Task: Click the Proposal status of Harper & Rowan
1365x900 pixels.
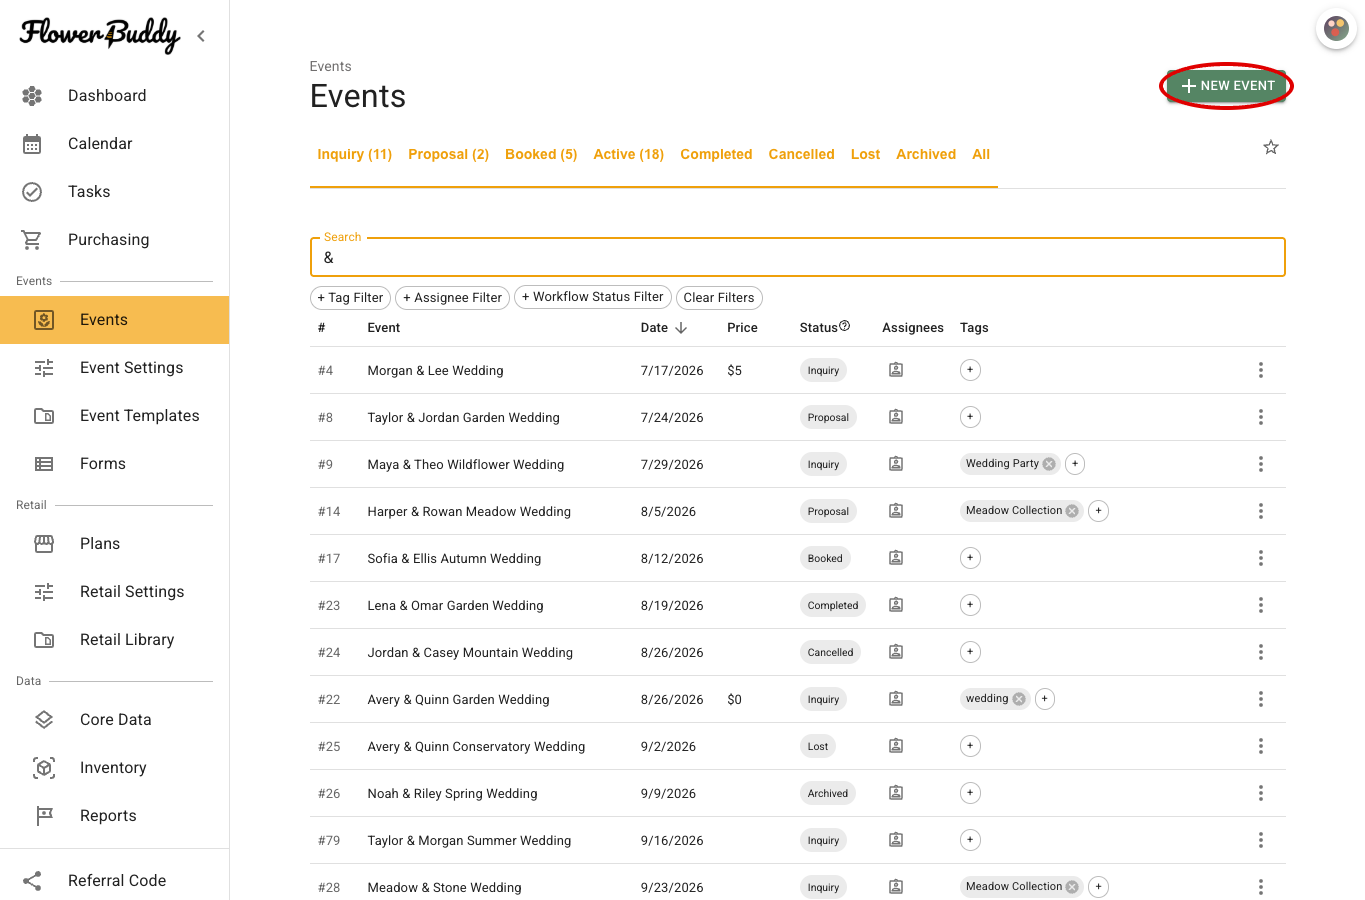Action: [x=828, y=511]
